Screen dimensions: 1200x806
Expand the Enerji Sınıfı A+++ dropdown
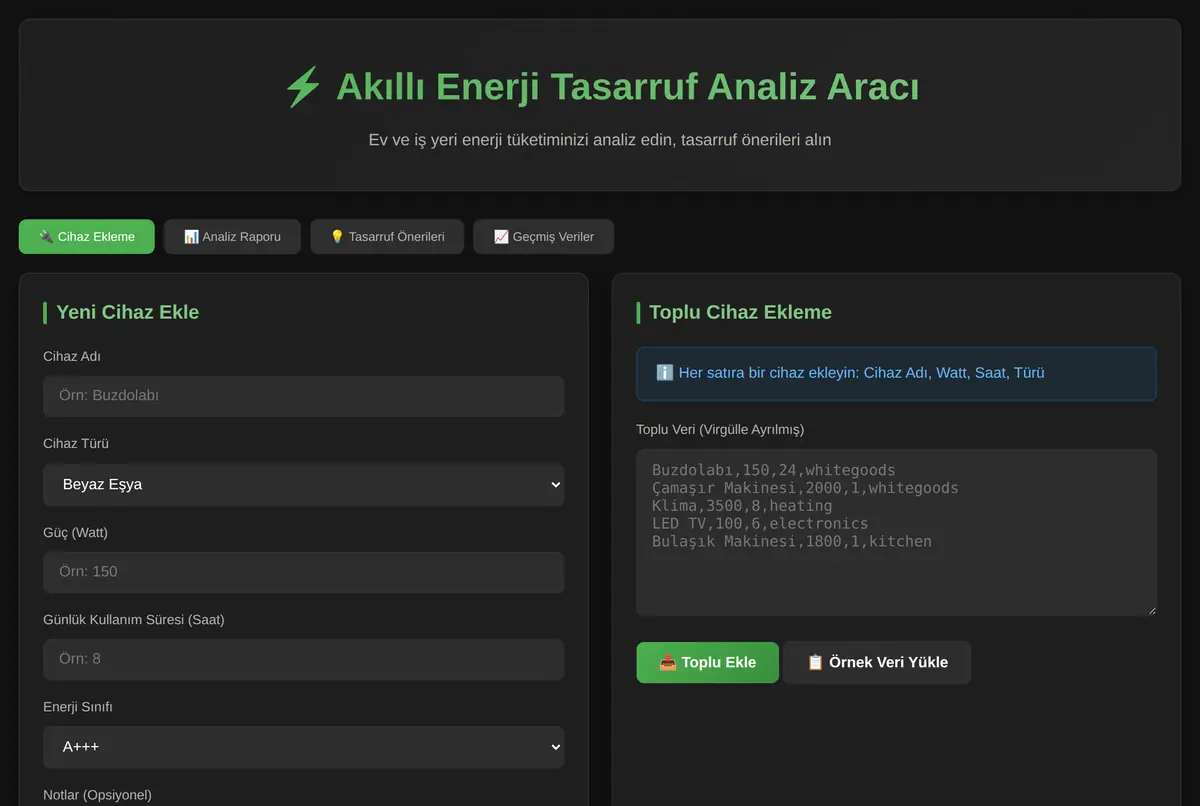coord(304,747)
